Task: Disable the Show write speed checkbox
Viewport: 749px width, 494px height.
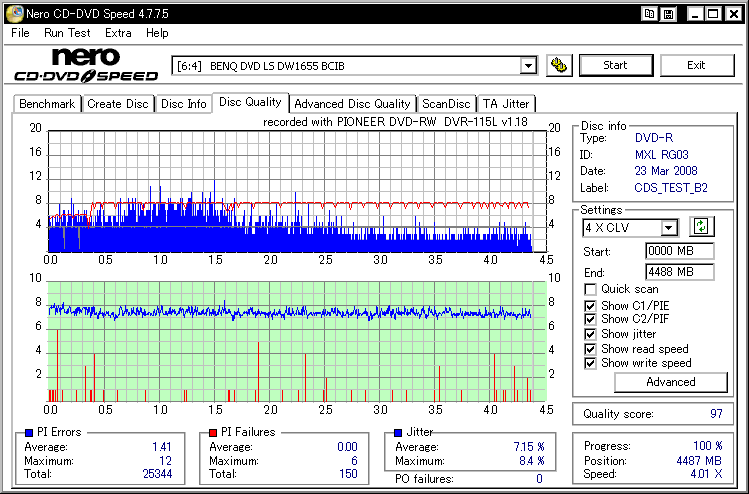Action: point(591,364)
